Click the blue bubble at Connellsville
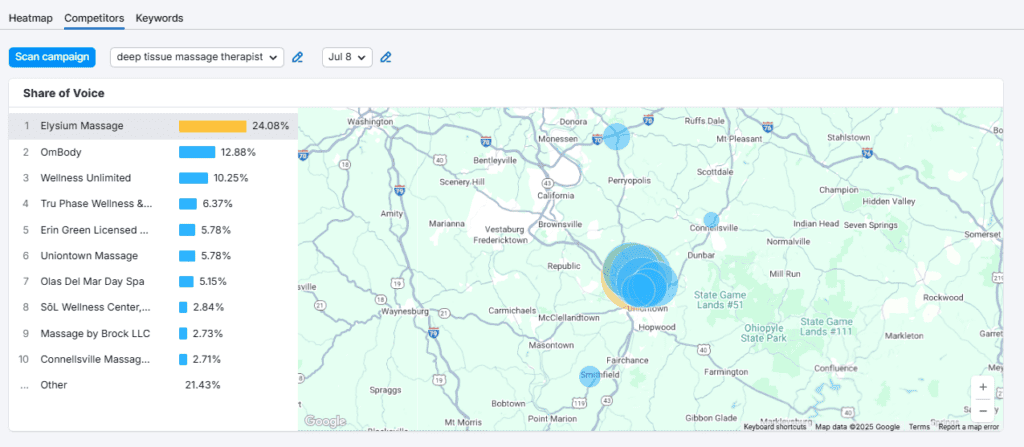Image resolution: width=1024 pixels, height=447 pixels. (x=711, y=220)
